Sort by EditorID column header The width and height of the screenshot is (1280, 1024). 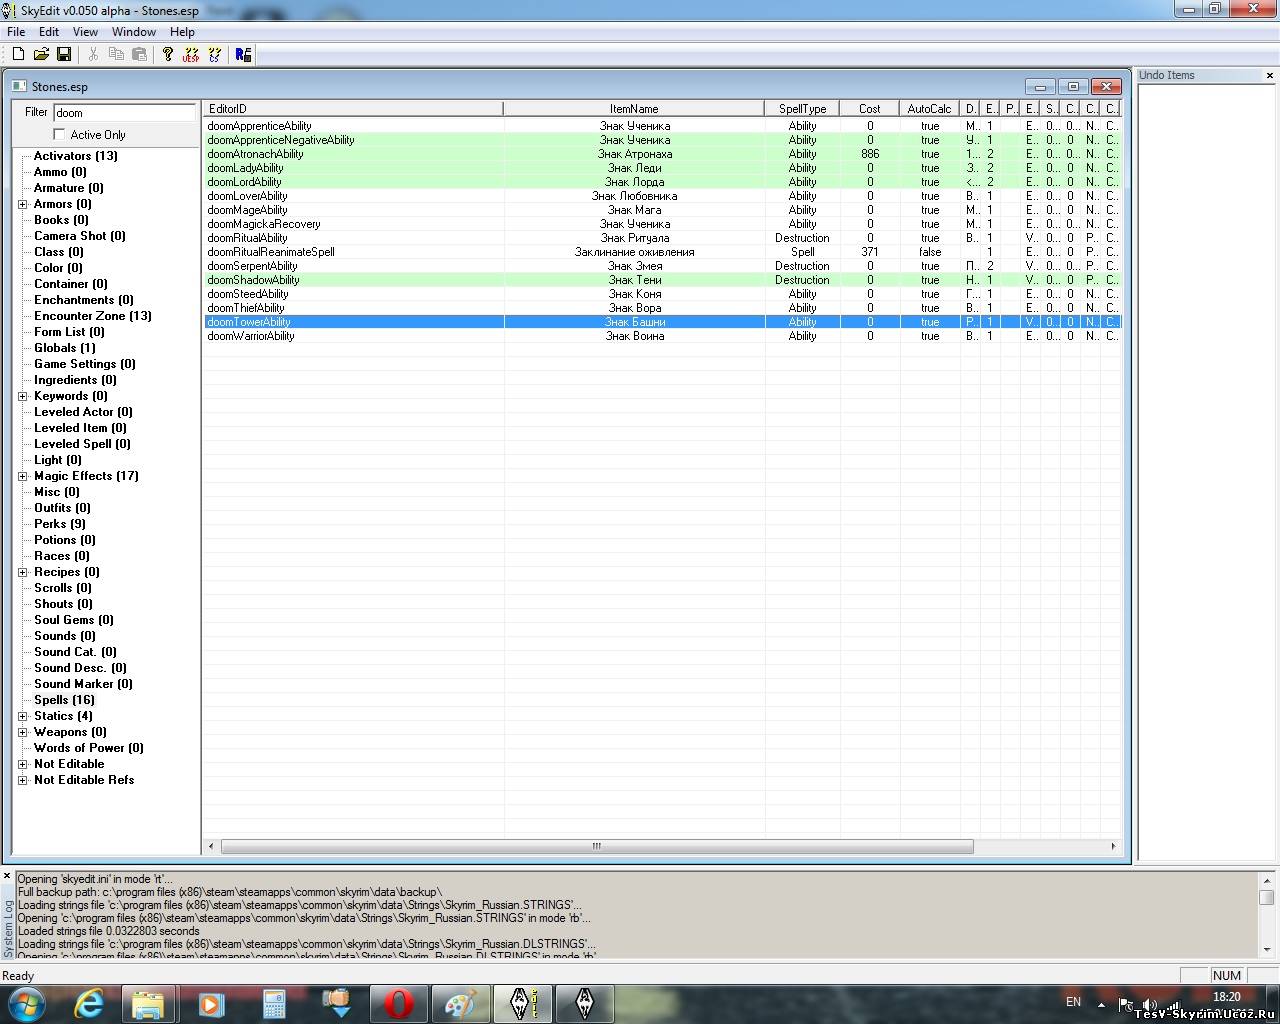352,109
